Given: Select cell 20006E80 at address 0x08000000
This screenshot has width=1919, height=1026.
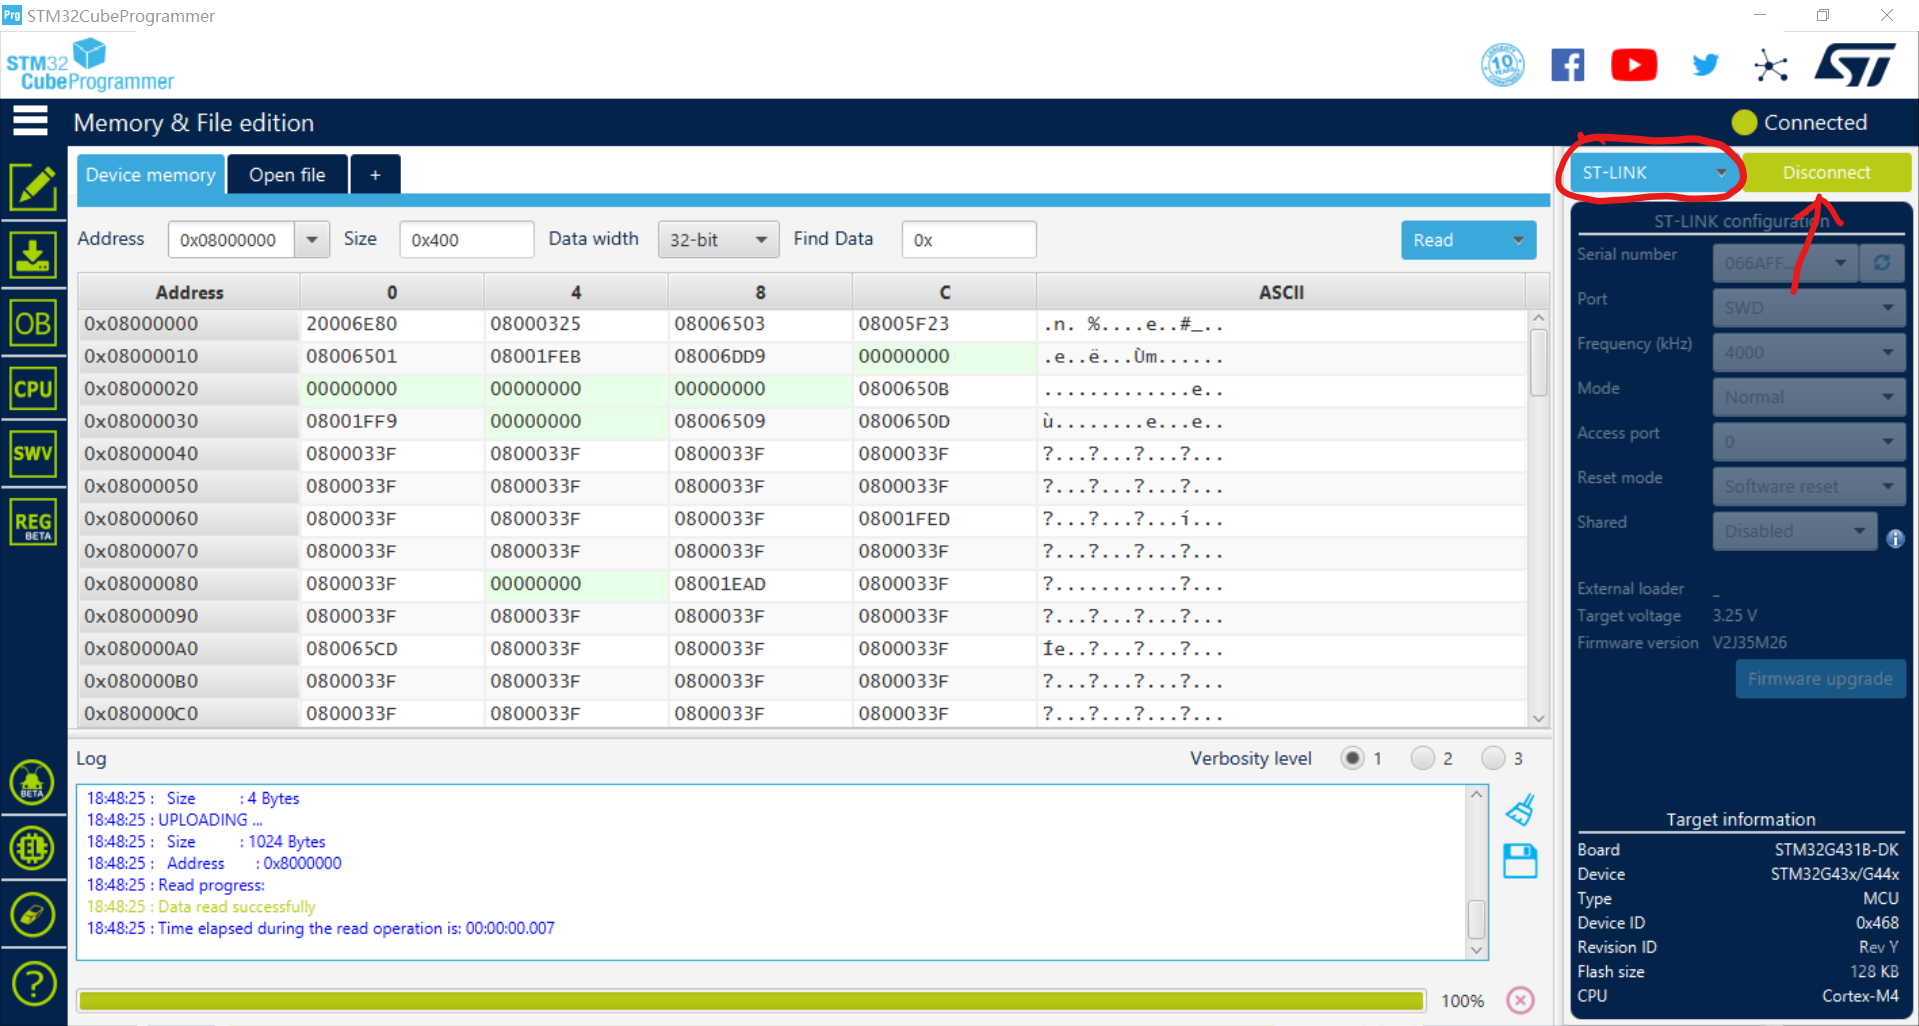Looking at the screenshot, I should pyautogui.click(x=391, y=324).
